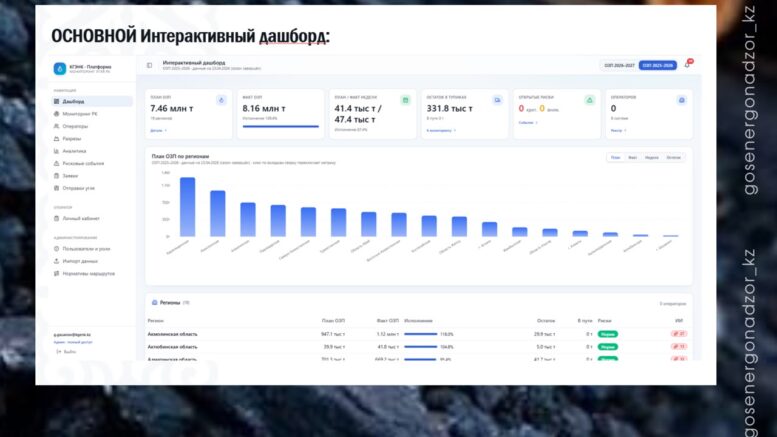This screenshot has width=777, height=437.
Task: Click the Дашборд grid icon in sidebar
Action: coord(56,102)
